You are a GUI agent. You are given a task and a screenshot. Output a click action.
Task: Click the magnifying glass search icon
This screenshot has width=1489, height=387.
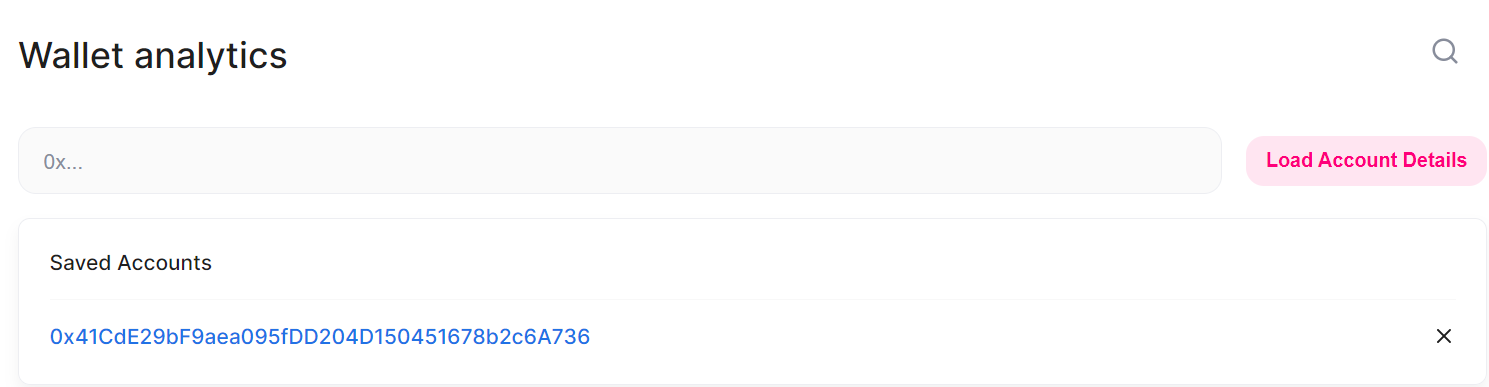1444,51
